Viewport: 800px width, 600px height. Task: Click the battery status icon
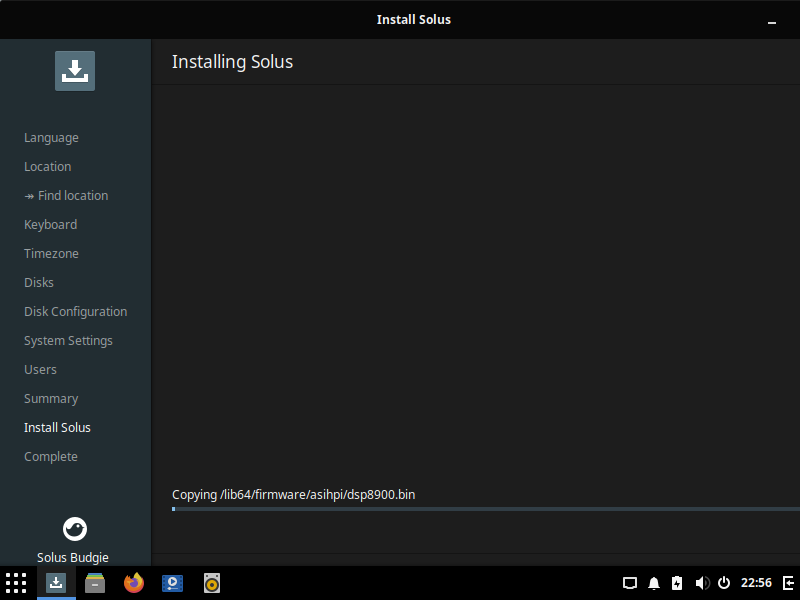tap(677, 583)
